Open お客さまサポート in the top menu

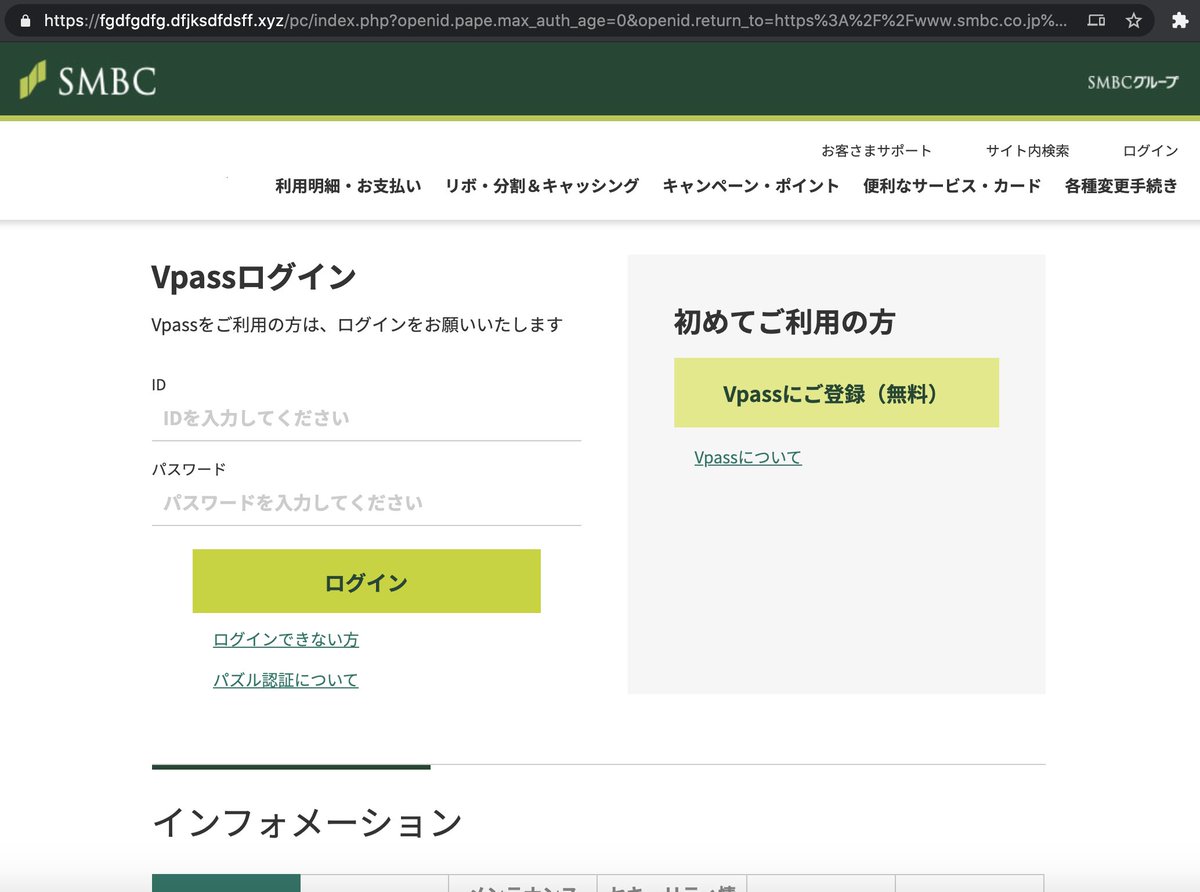tap(876, 151)
